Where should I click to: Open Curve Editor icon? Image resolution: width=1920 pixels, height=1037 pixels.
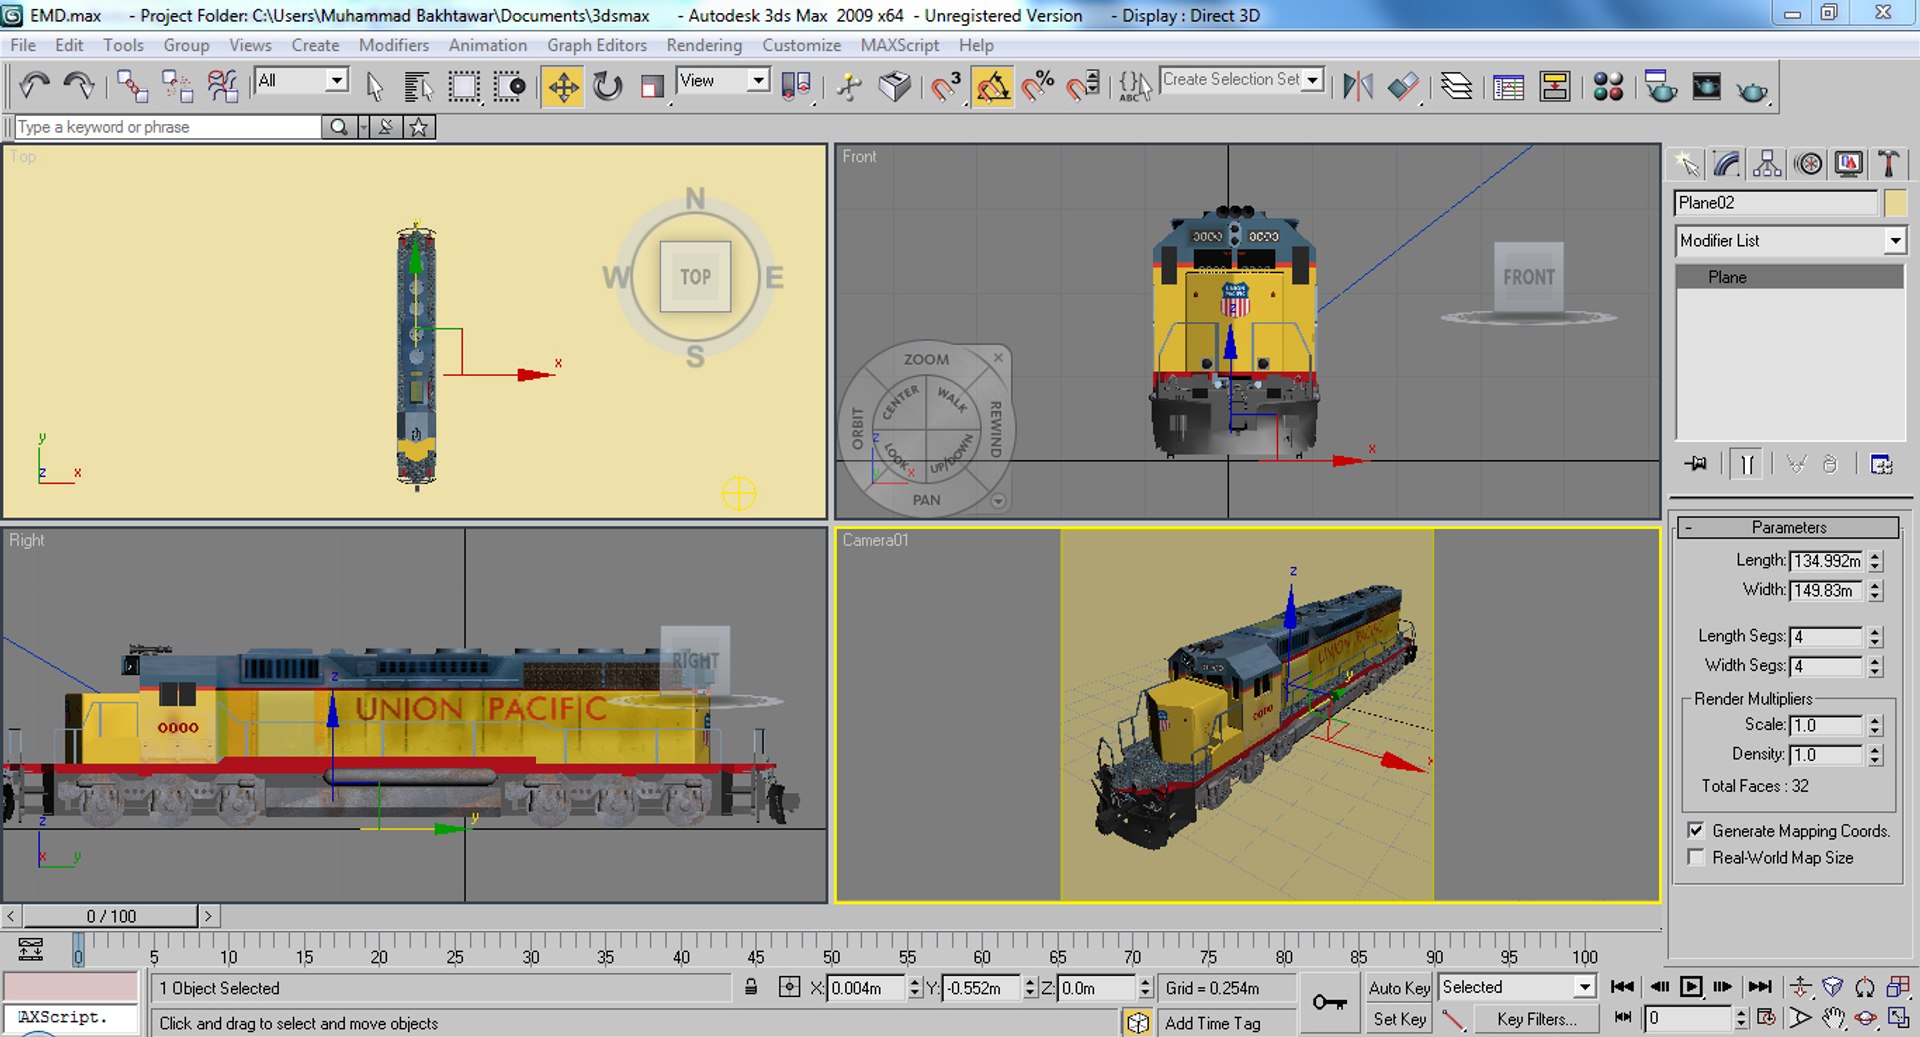(1508, 87)
